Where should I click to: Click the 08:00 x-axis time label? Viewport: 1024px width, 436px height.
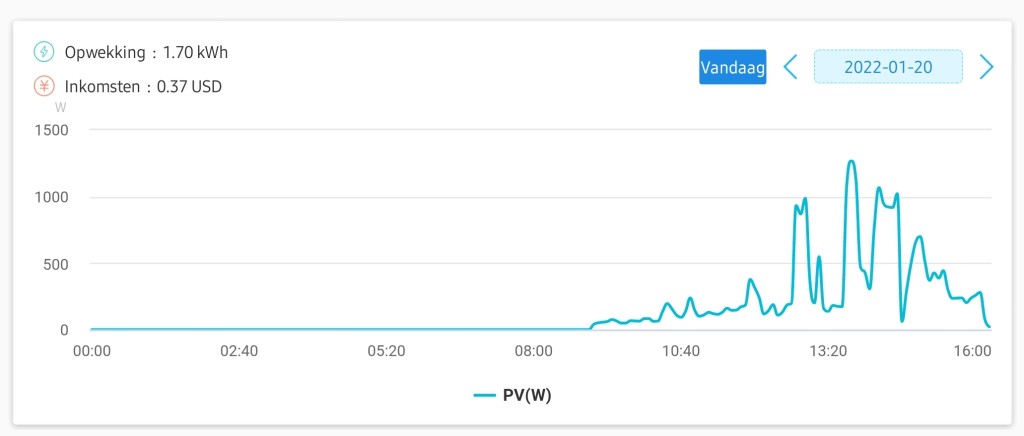click(x=534, y=351)
